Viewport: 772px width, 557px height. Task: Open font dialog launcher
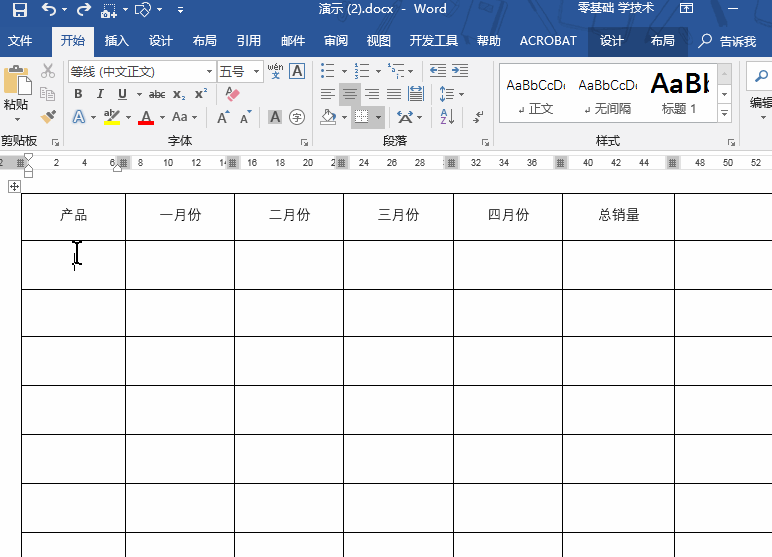click(304, 143)
